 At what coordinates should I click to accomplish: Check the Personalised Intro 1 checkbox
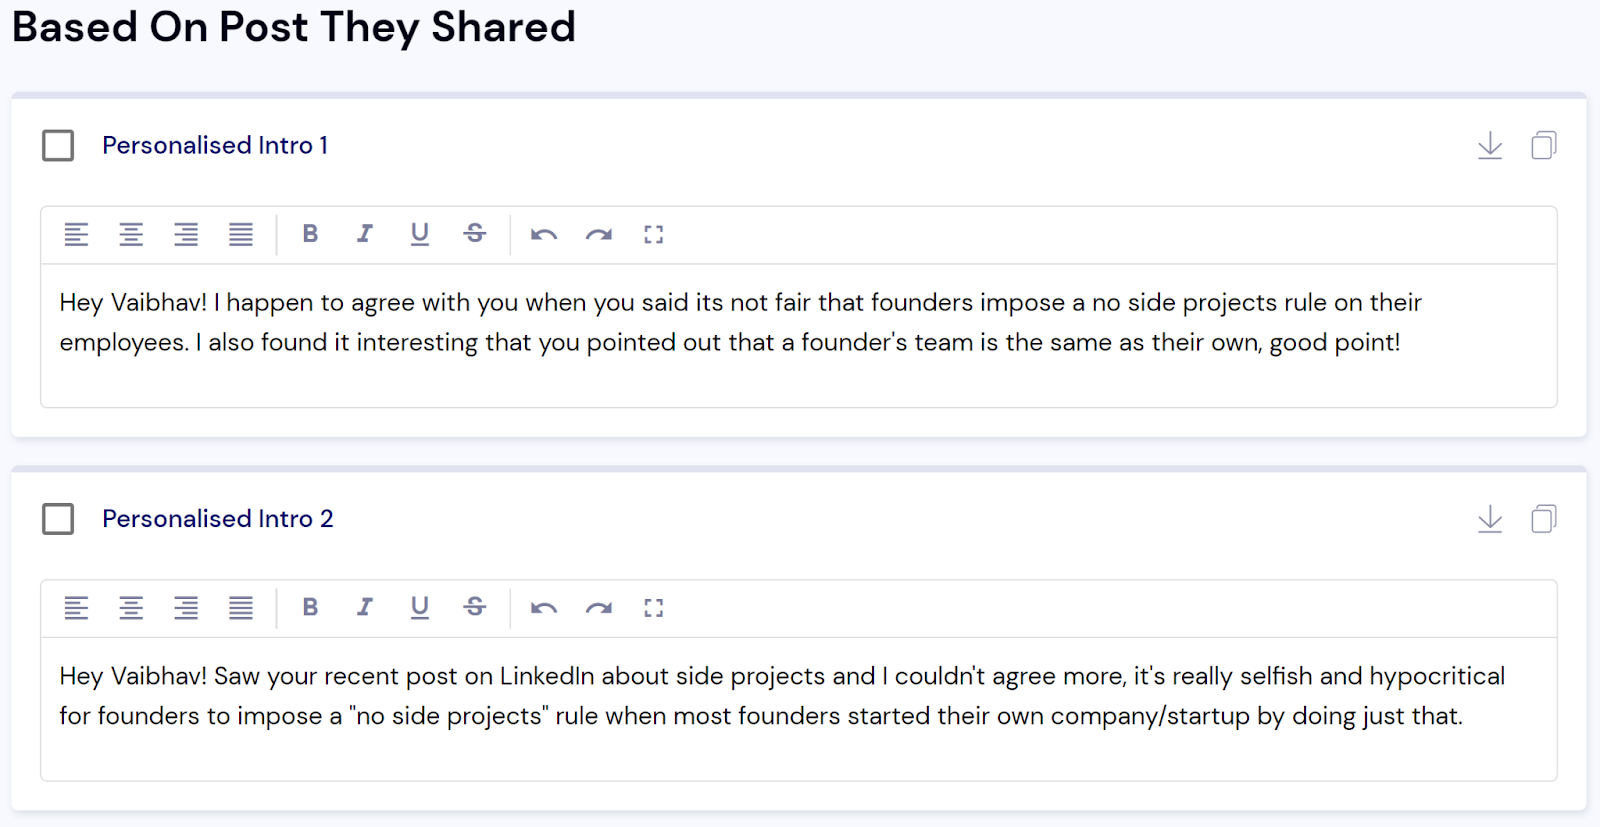coord(58,146)
